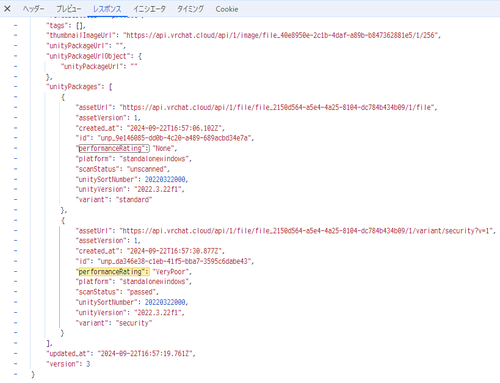The image size is (500, 383).
Task: Click the "version" key
Action: [64, 364]
